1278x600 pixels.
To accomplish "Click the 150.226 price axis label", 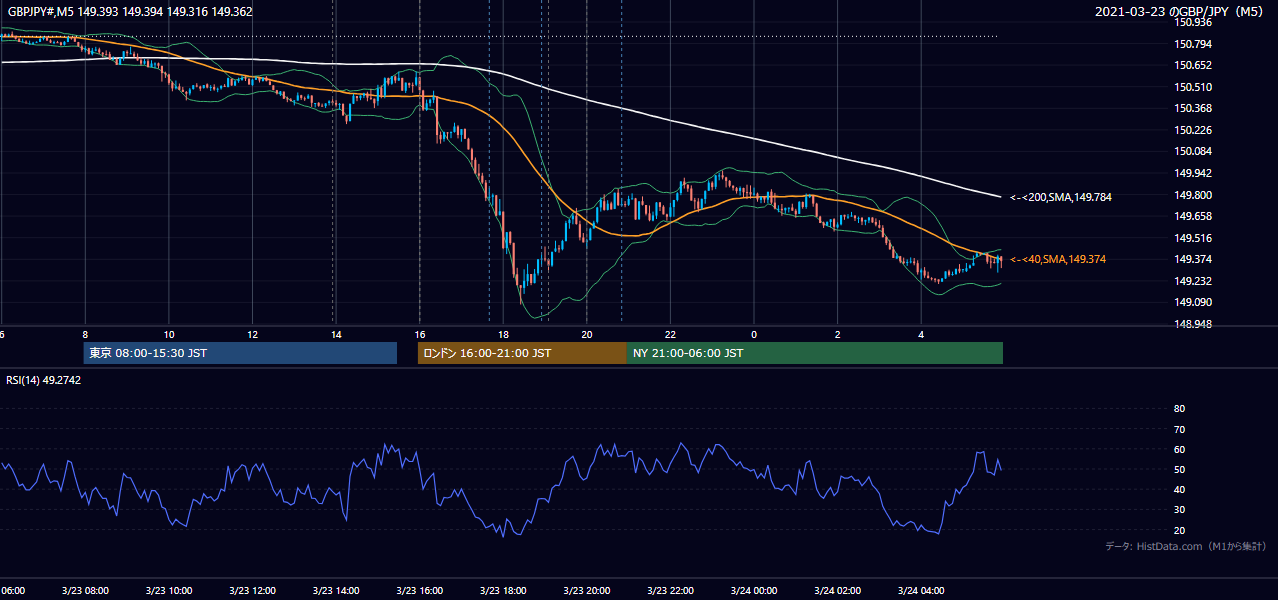I will pos(1194,130).
